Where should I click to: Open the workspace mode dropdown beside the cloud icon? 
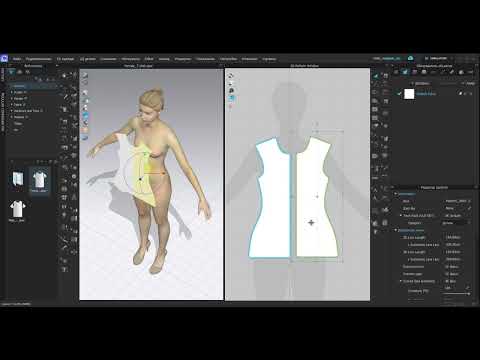(437, 58)
